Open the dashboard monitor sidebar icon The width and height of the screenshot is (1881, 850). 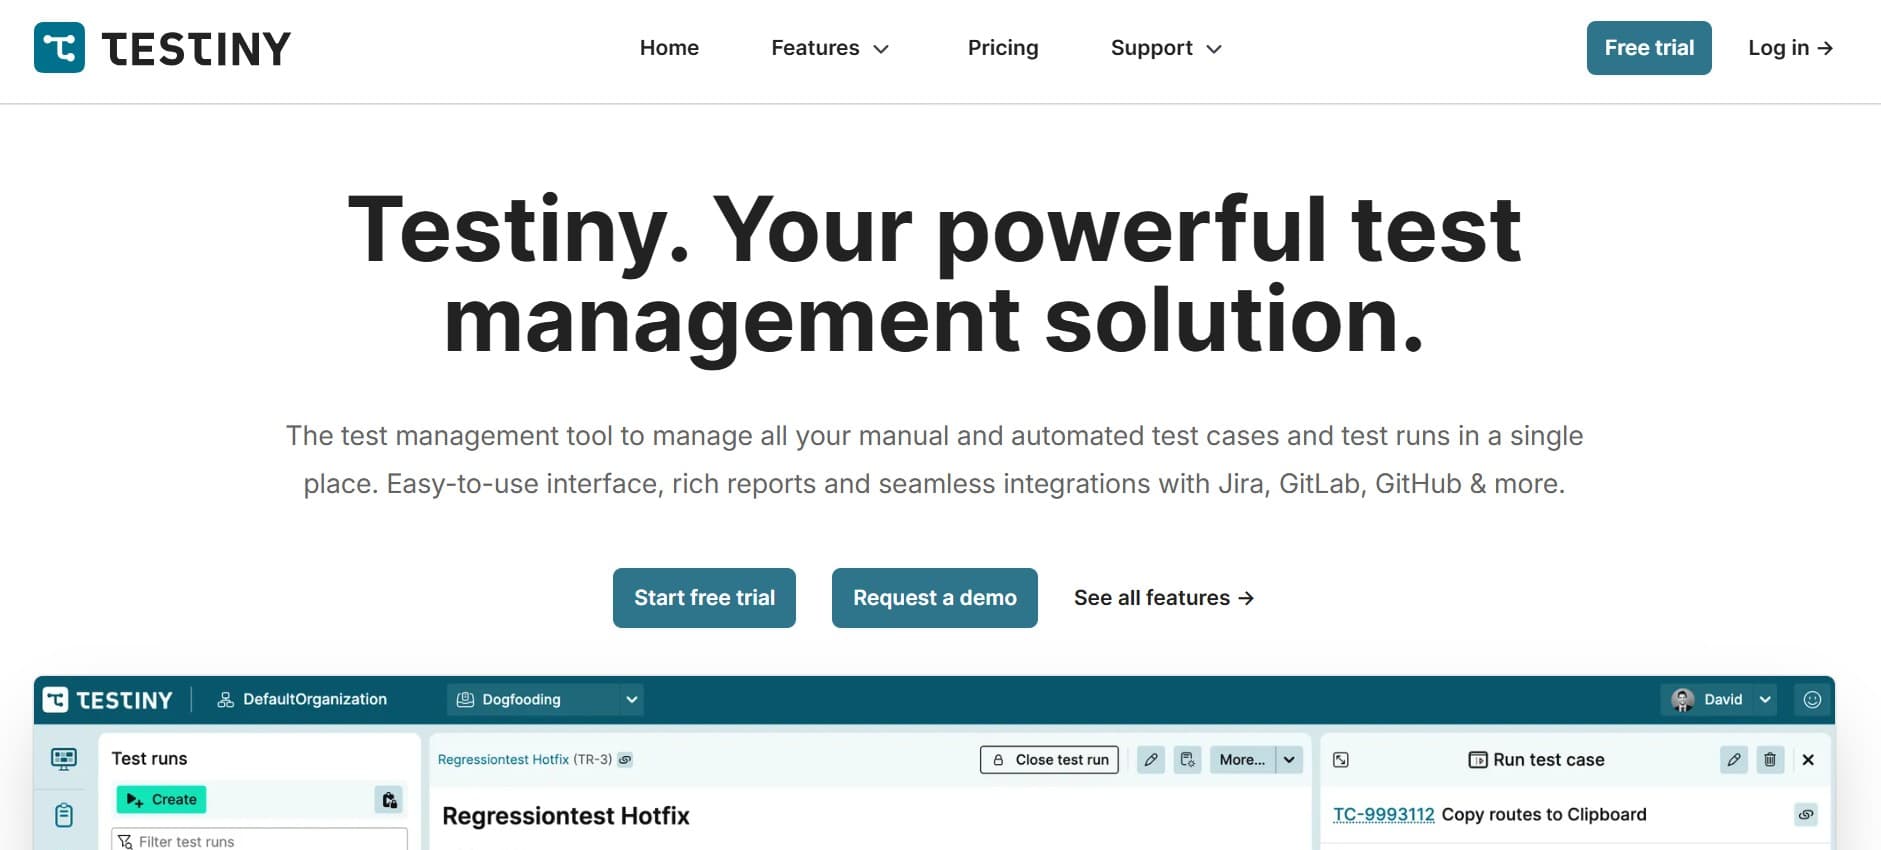64,760
